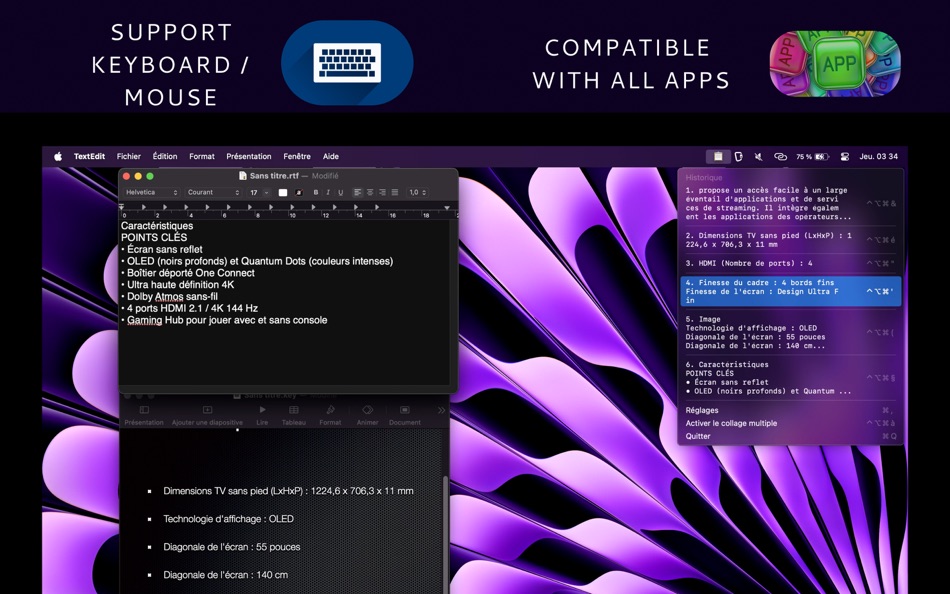Open Réglages in the clipboard menu
The height and width of the screenshot is (594, 950).
(x=790, y=410)
